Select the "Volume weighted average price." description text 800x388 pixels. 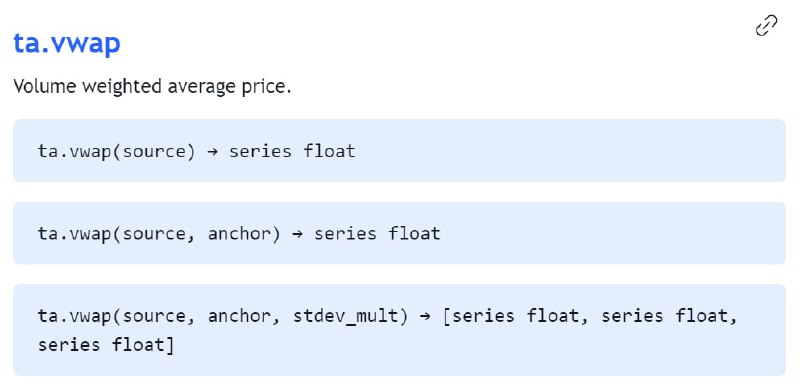click(152, 86)
